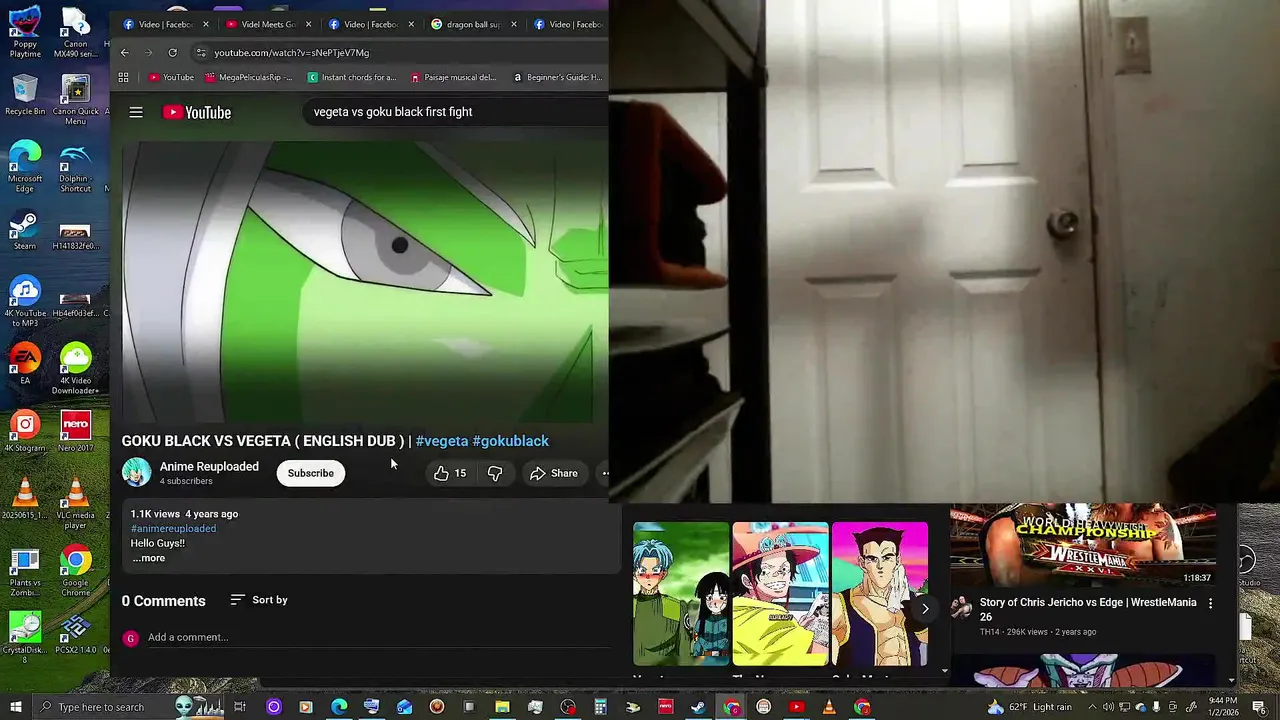The image size is (1280, 720).
Task: Expand video description with ...more
Action: pos(148,558)
